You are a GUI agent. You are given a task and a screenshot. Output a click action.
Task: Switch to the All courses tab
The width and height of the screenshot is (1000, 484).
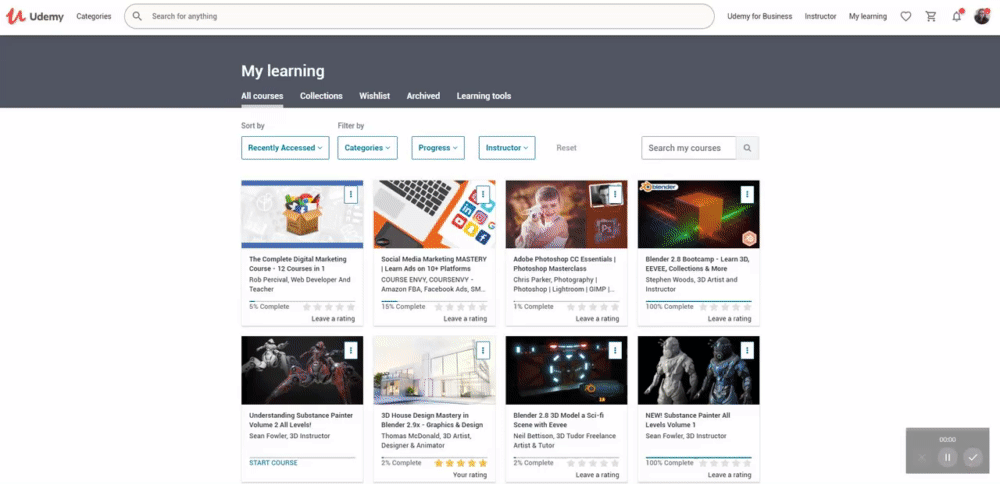tap(262, 96)
